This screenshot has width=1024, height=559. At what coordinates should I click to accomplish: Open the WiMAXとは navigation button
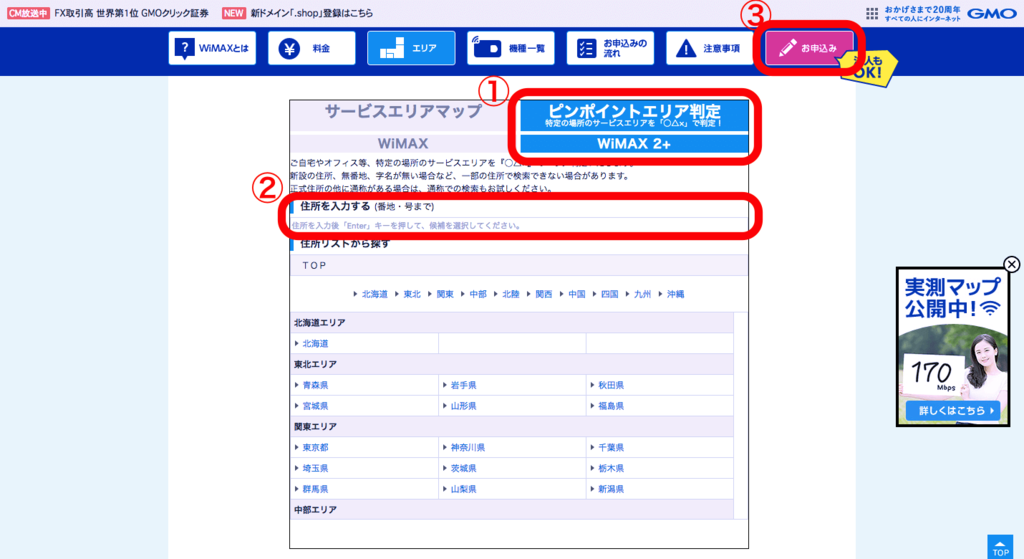pos(212,48)
